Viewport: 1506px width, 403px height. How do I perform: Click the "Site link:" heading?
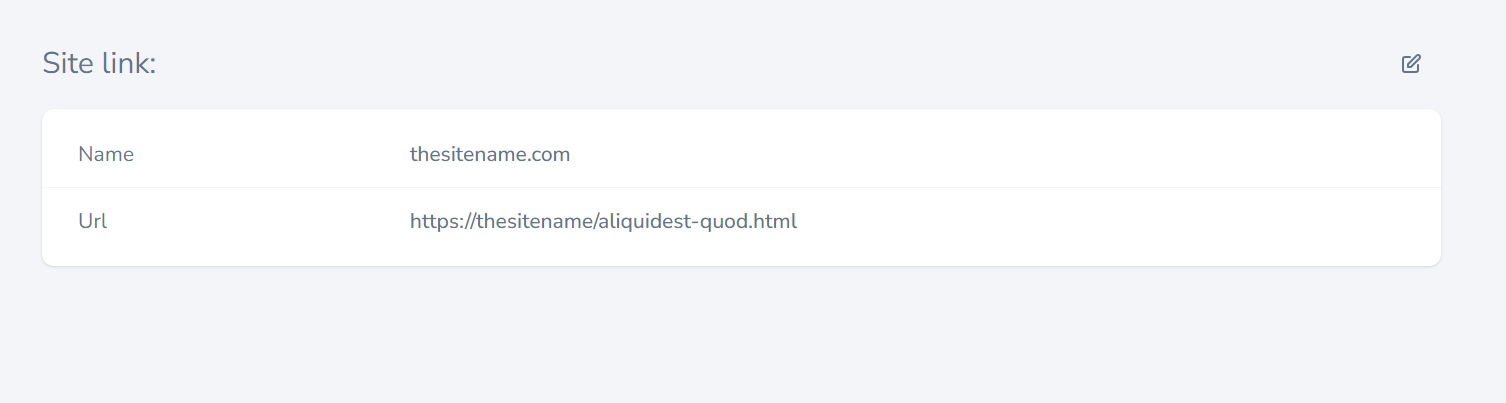(x=99, y=64)
